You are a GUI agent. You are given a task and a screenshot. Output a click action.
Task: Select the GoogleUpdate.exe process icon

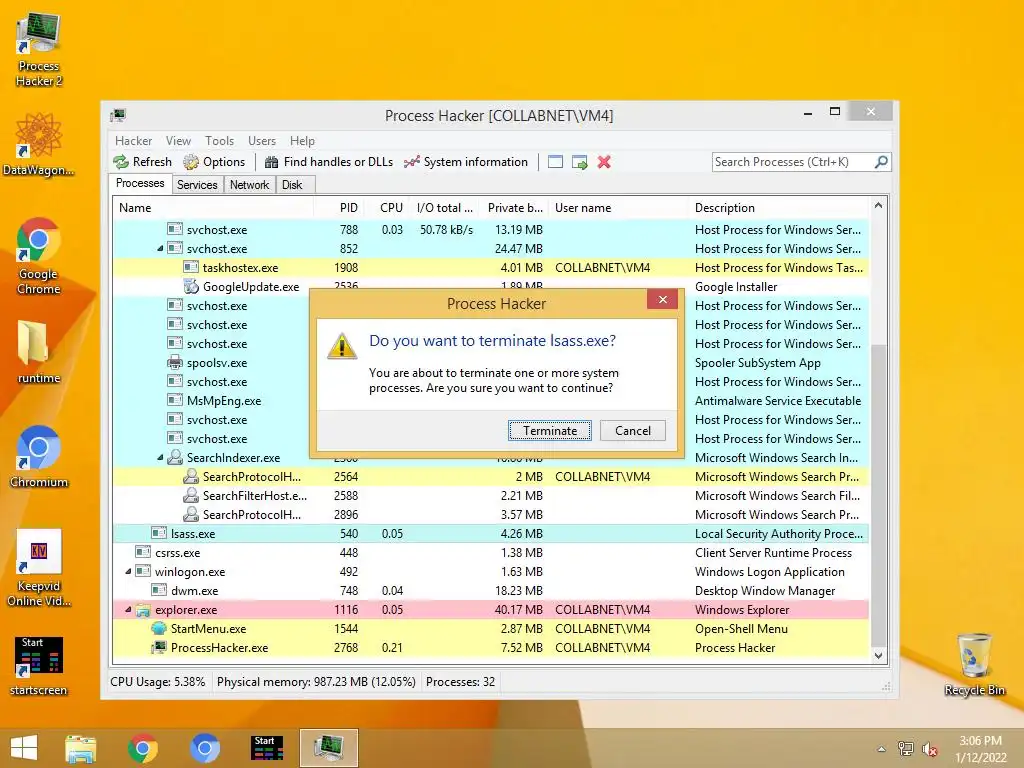coord(191,286)
